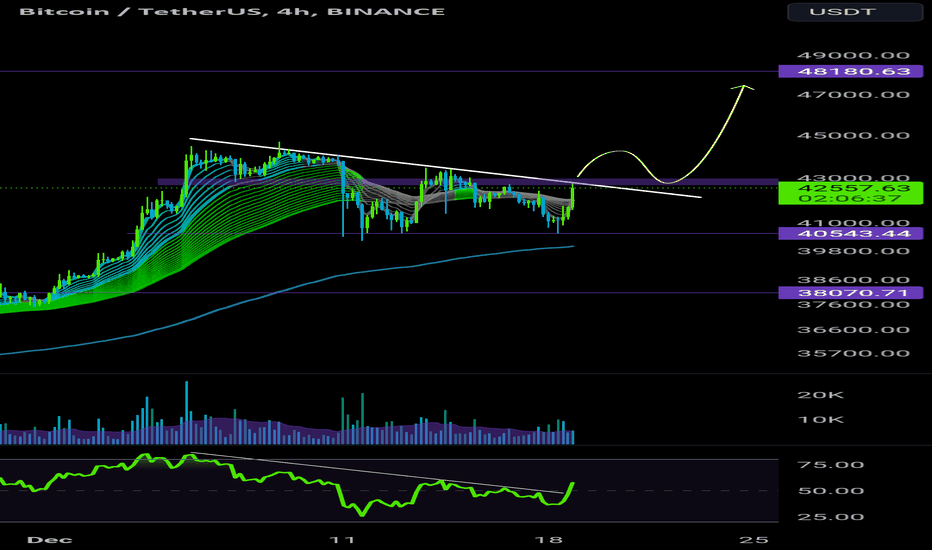Click the USDT currency button
Viewport: 932px width, 550px height.
855,12
